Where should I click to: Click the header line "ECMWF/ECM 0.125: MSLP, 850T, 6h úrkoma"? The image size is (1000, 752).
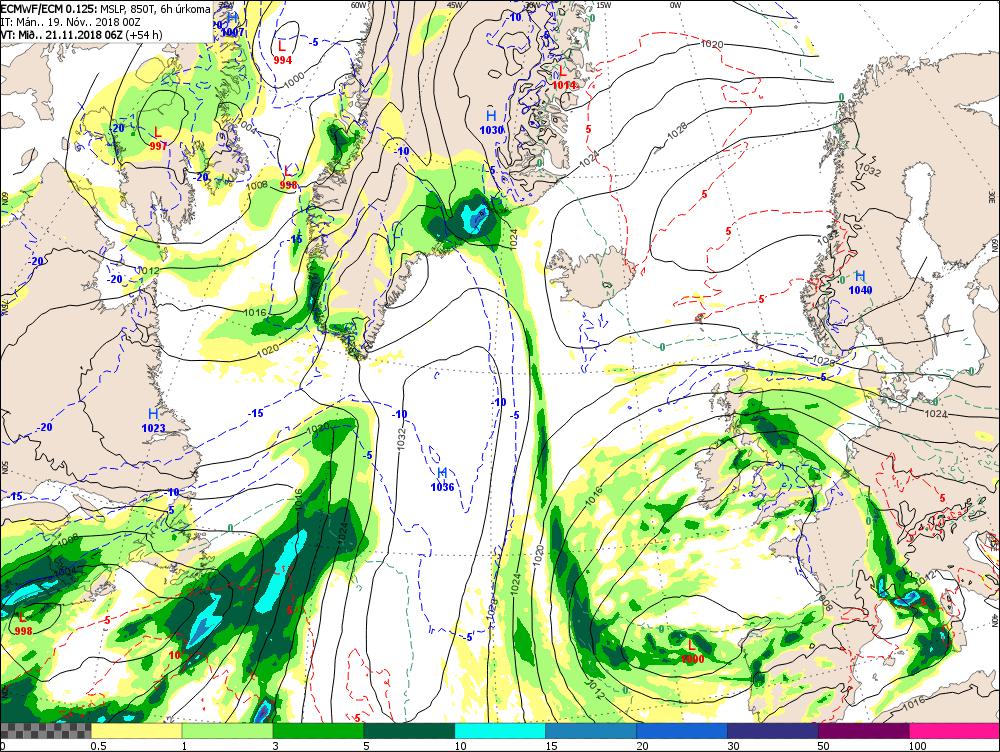[105, 9]
